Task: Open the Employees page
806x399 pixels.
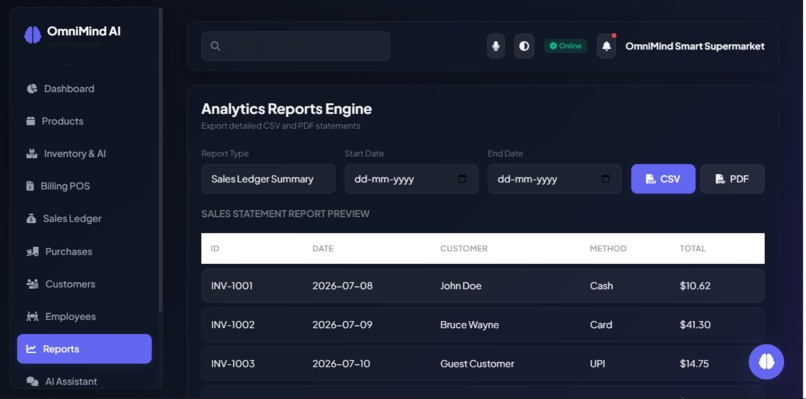Action: click(x=84, y=316)
